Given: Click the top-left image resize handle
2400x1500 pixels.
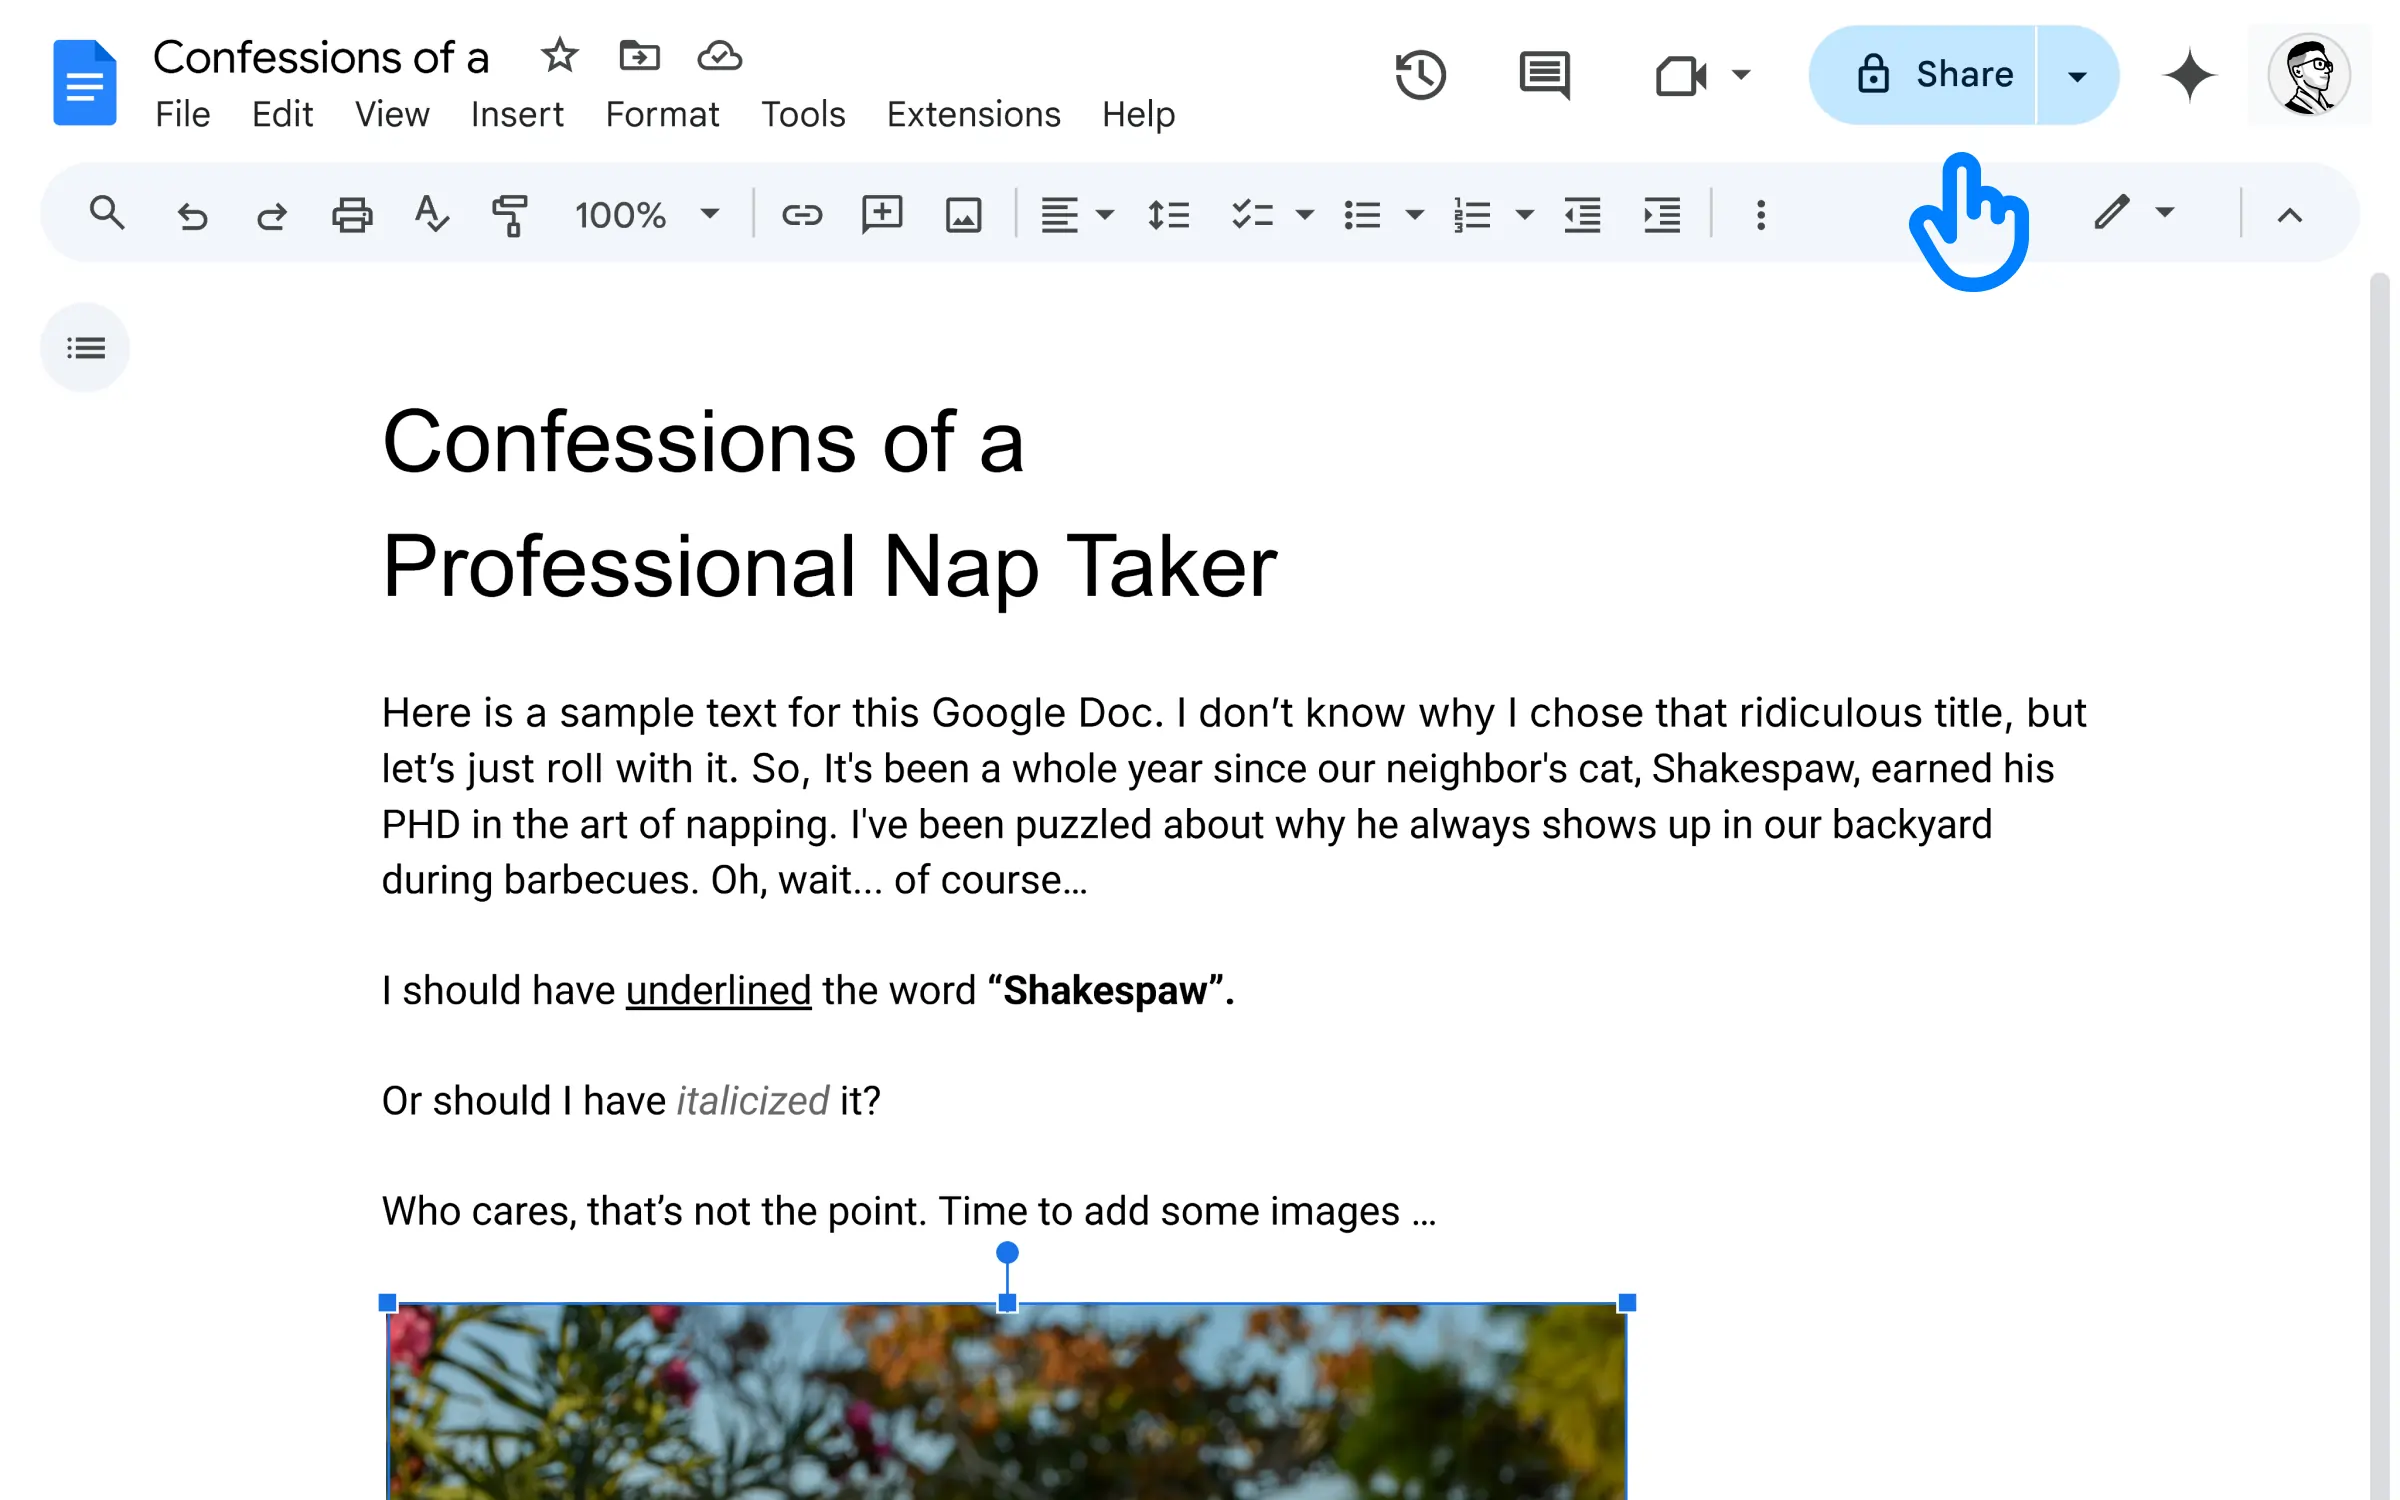Looking at the screenshot, I should [x=387, y=1302].
